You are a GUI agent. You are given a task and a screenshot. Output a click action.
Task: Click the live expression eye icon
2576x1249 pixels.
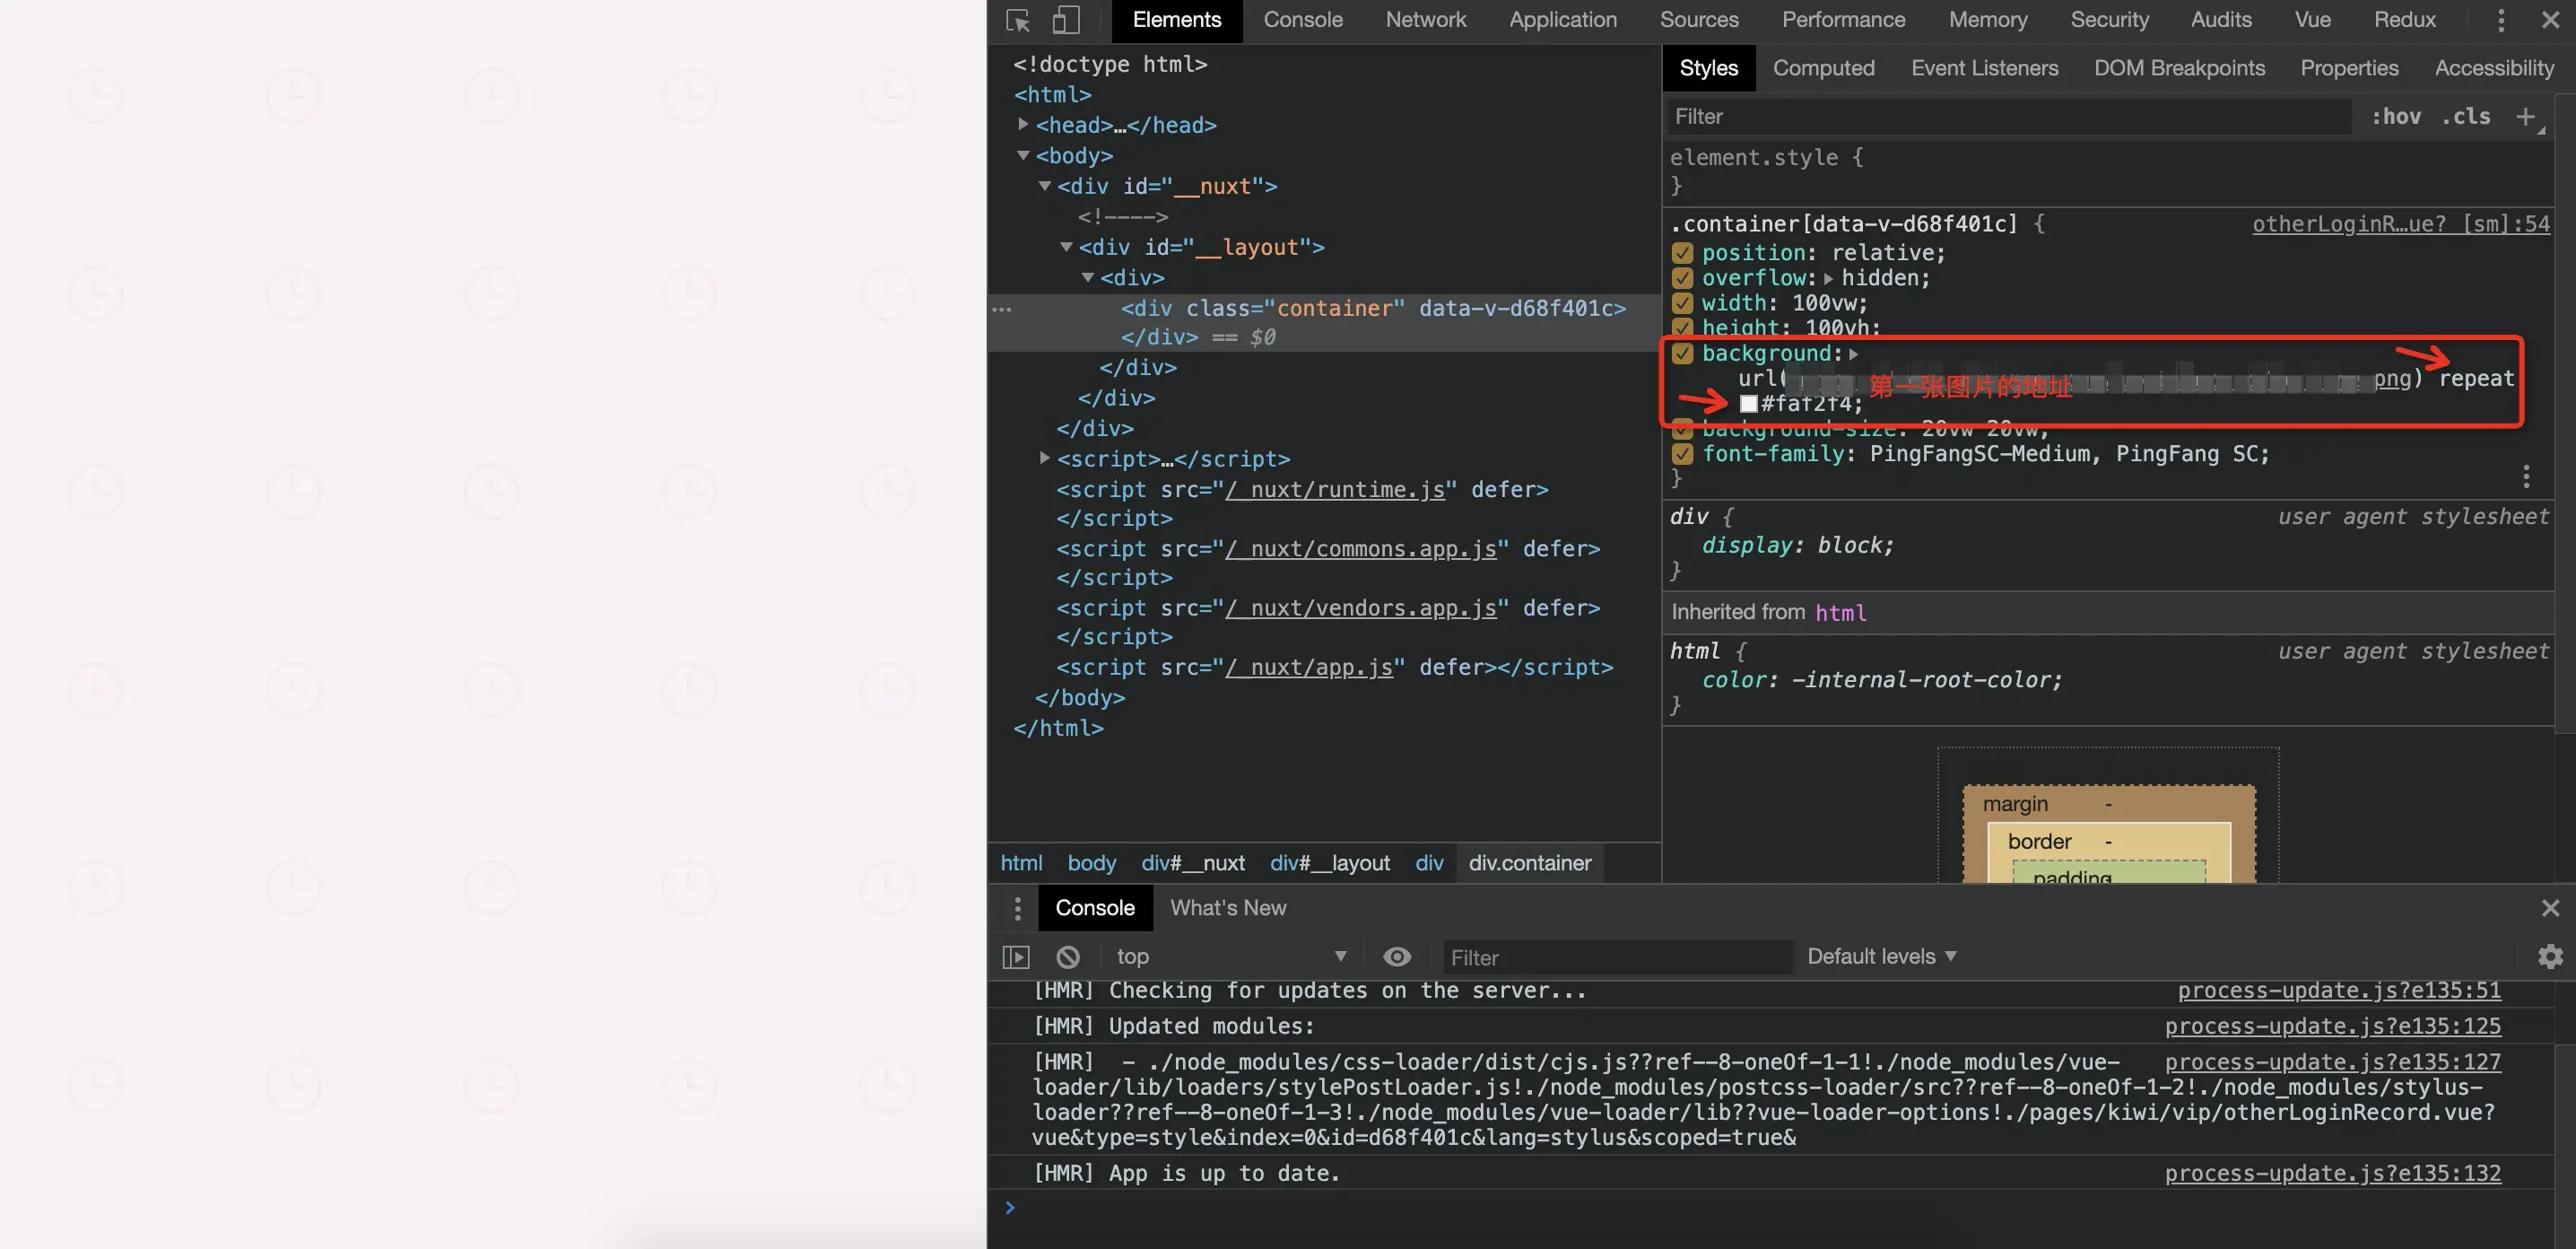(x=1397, y=957)
